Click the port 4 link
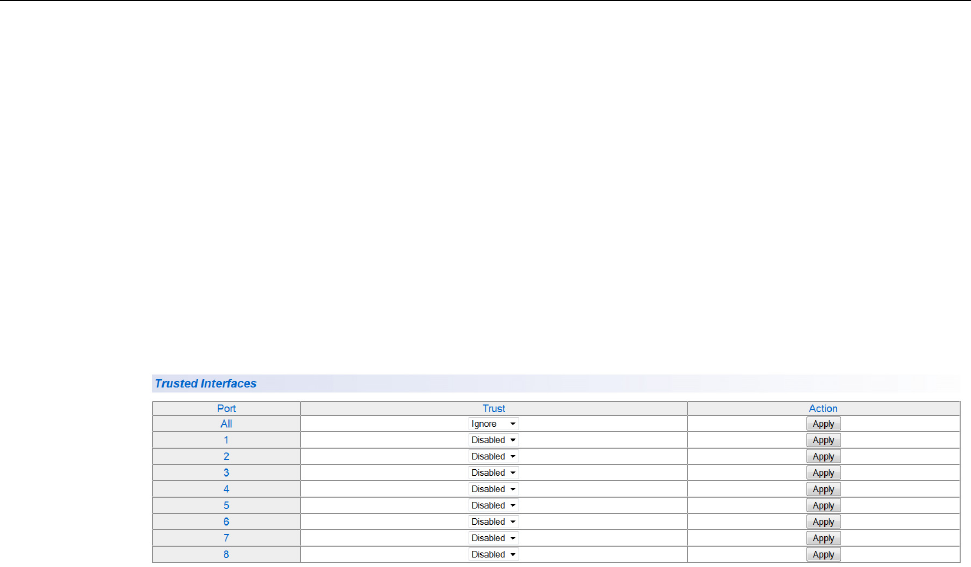The image size is (971, 567). click(226, 489)
